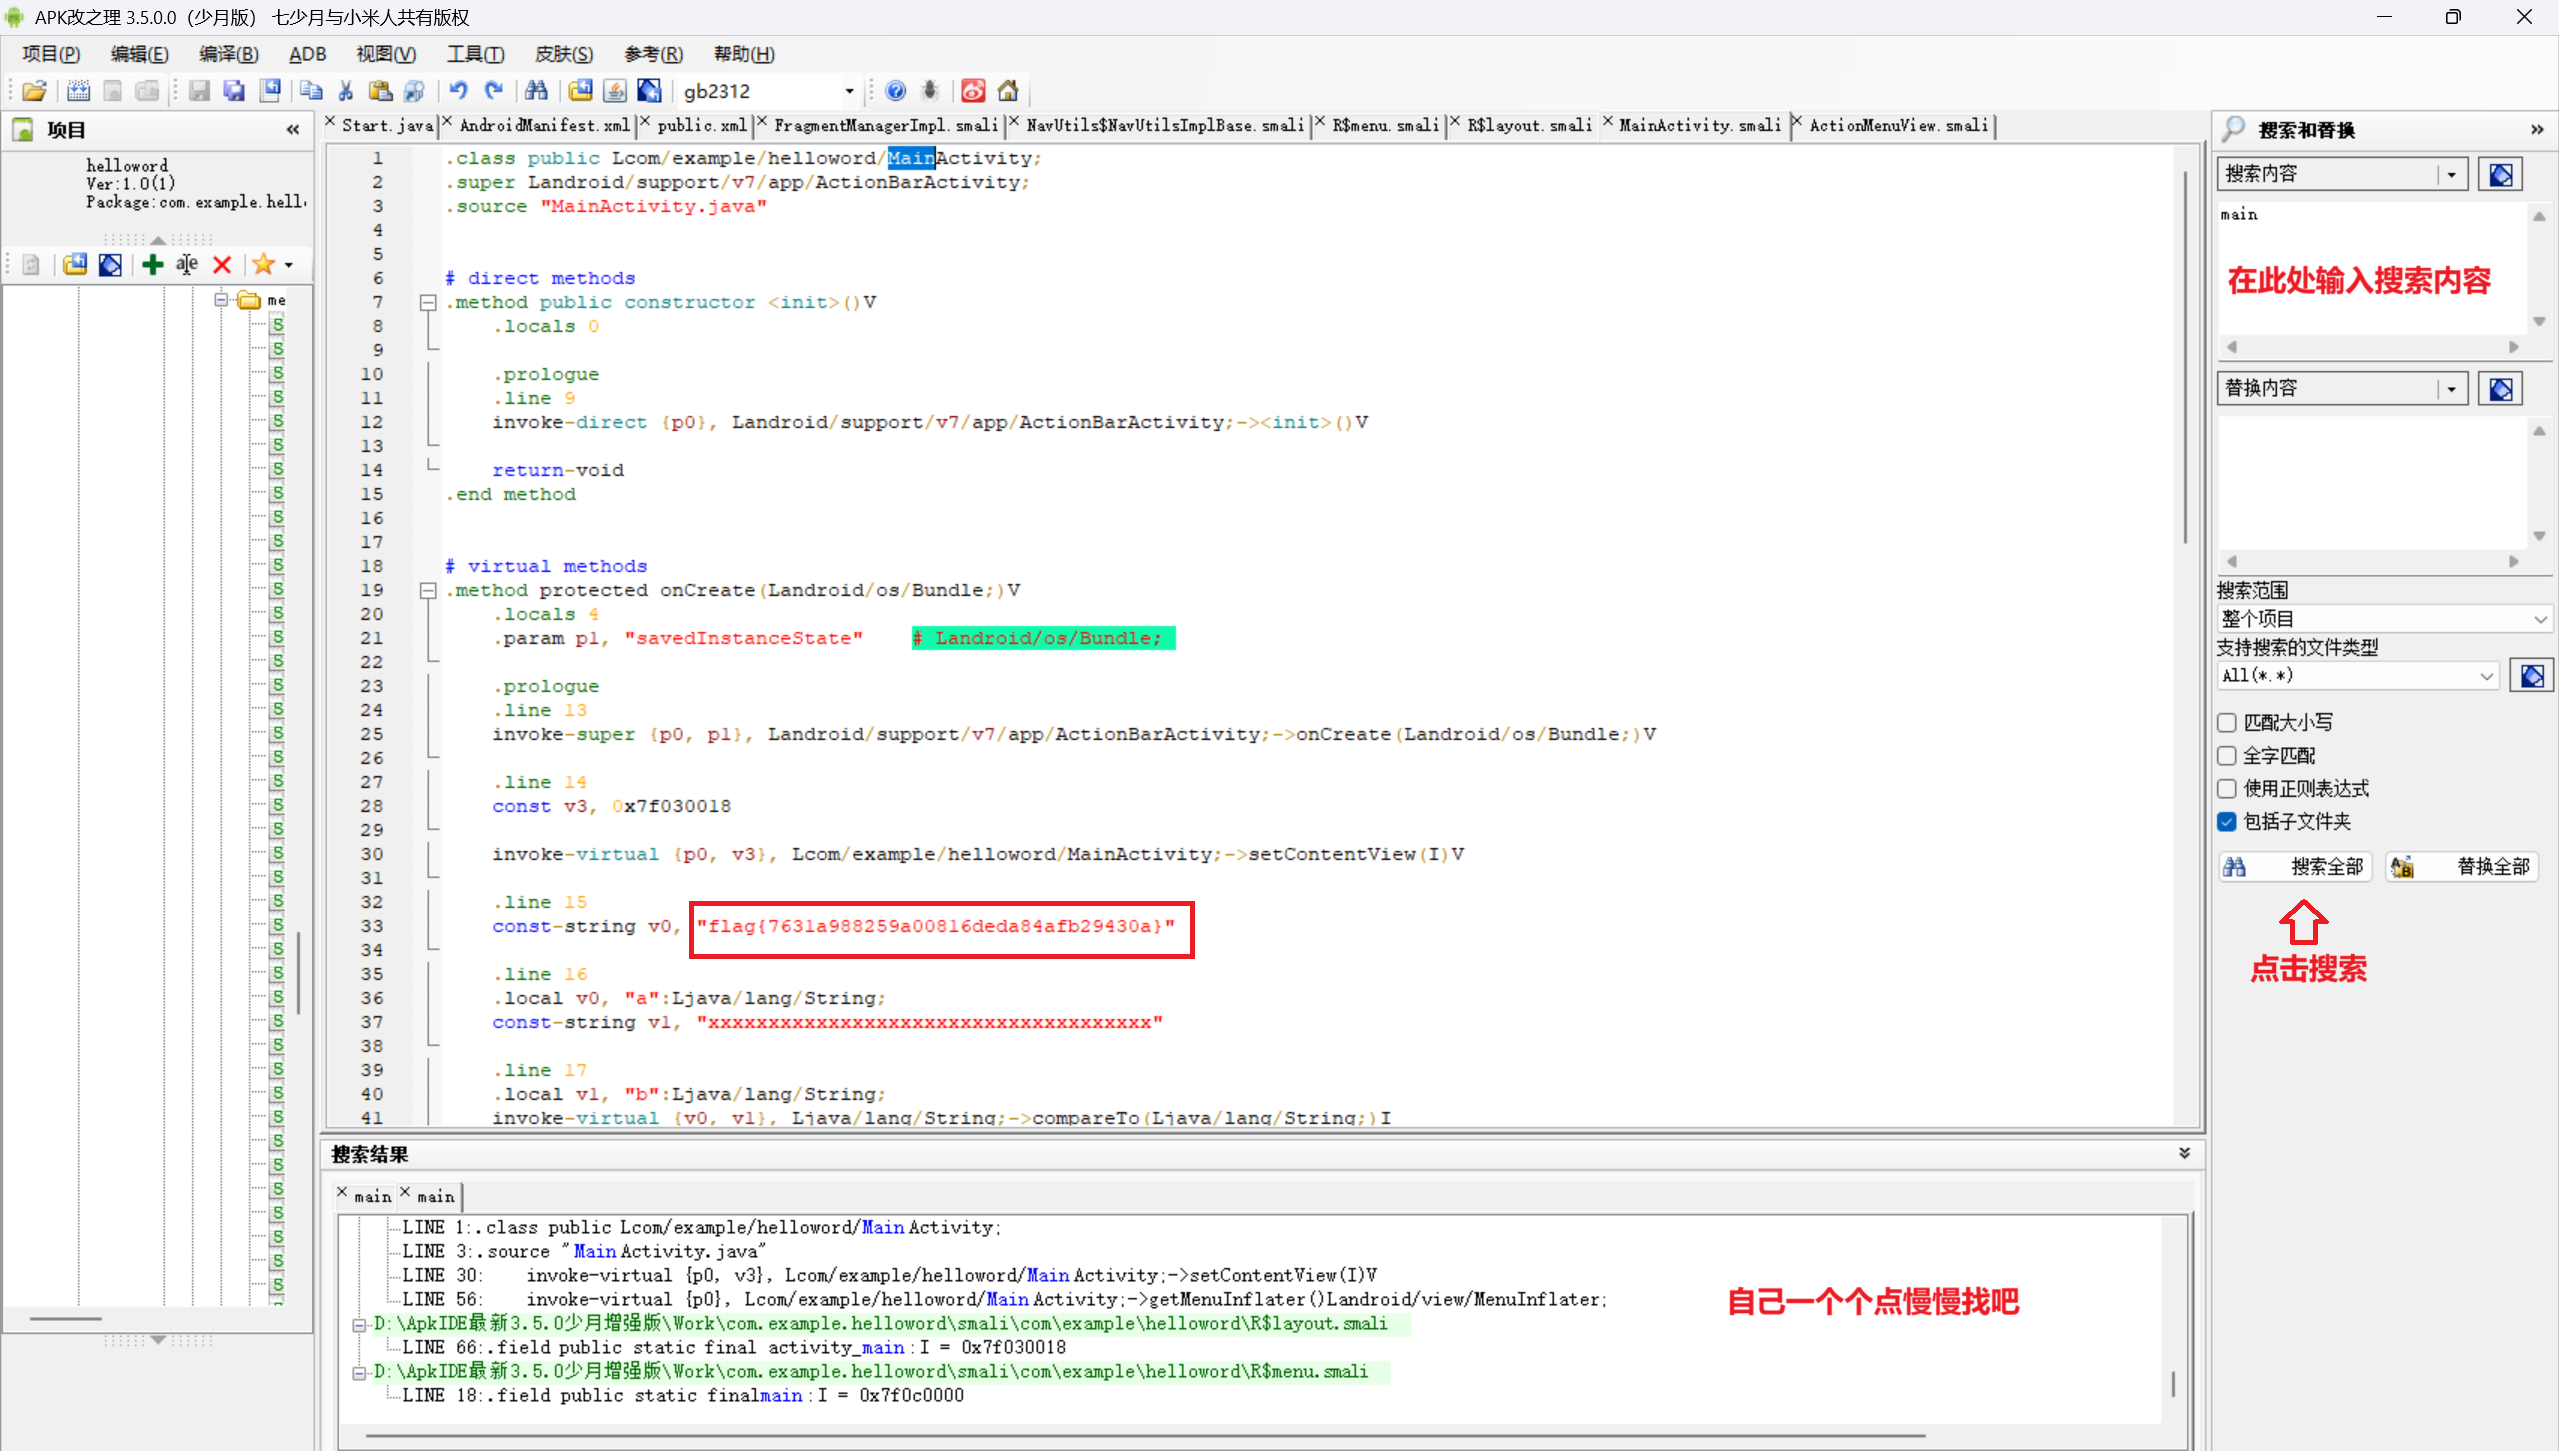Open the gb2312 encoding dropdown
Screen dimensions: 2559x1451
[x=849, y=91]
